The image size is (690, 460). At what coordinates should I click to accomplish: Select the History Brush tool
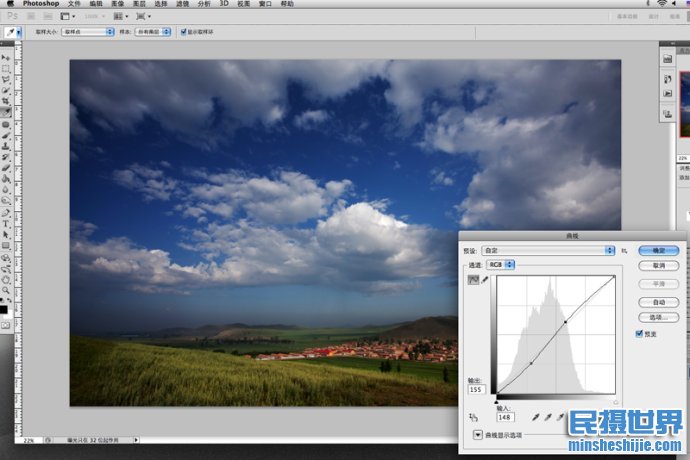pyautogui.click(x=6, y=157)
